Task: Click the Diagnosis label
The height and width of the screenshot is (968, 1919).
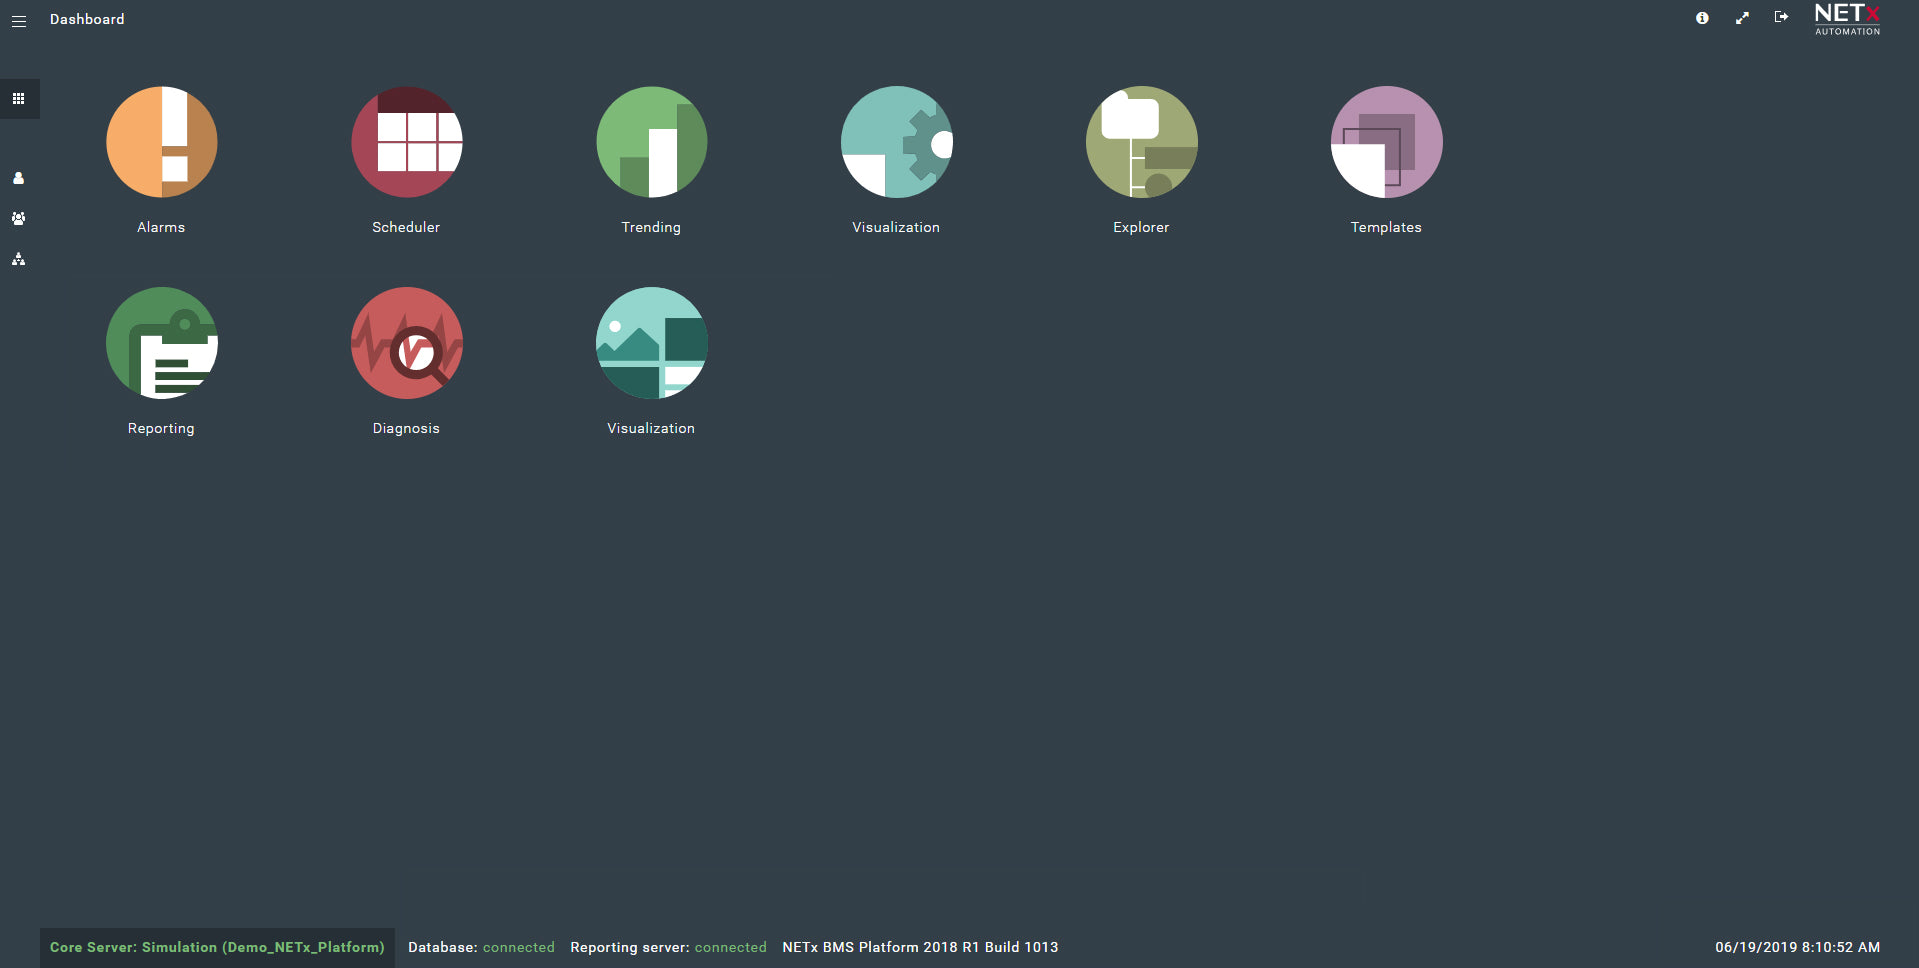Action: pyautogui.click(x=406, y=428)
